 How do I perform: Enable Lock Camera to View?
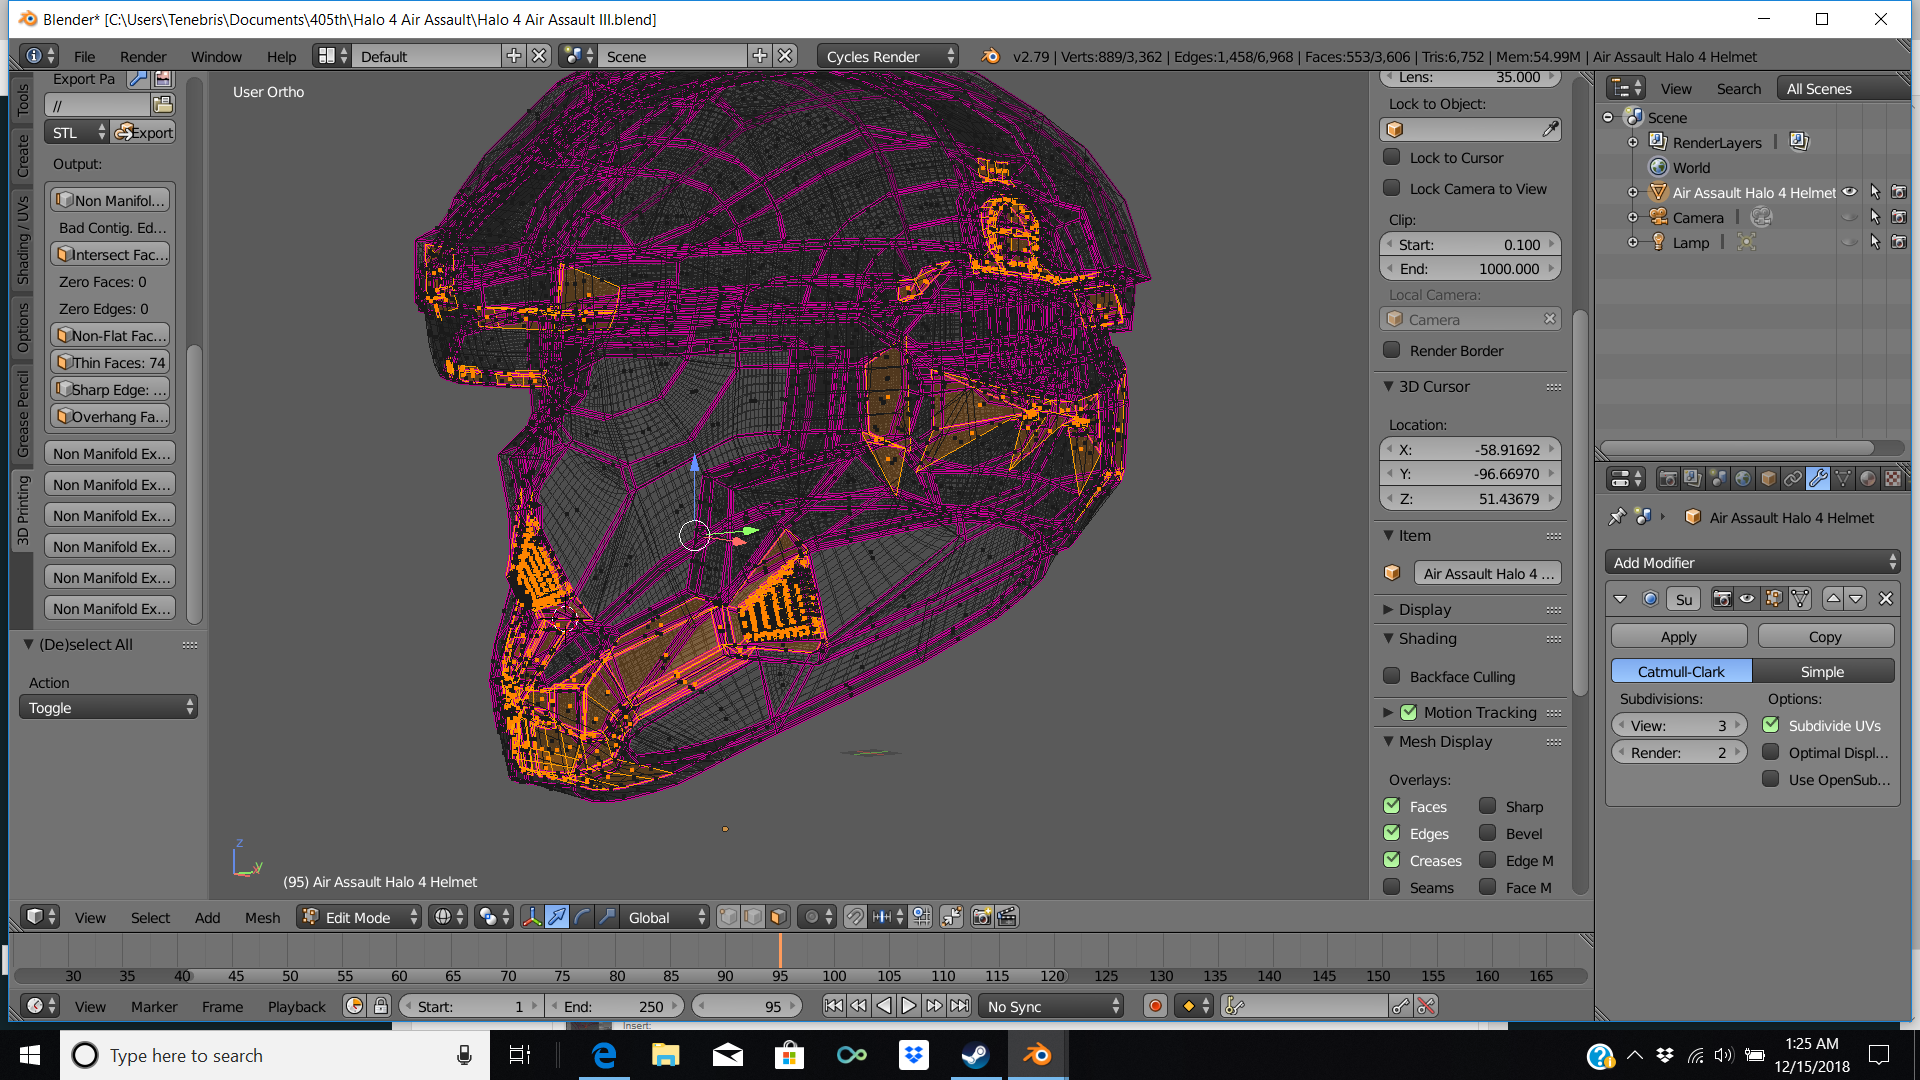click(1391, 188)
